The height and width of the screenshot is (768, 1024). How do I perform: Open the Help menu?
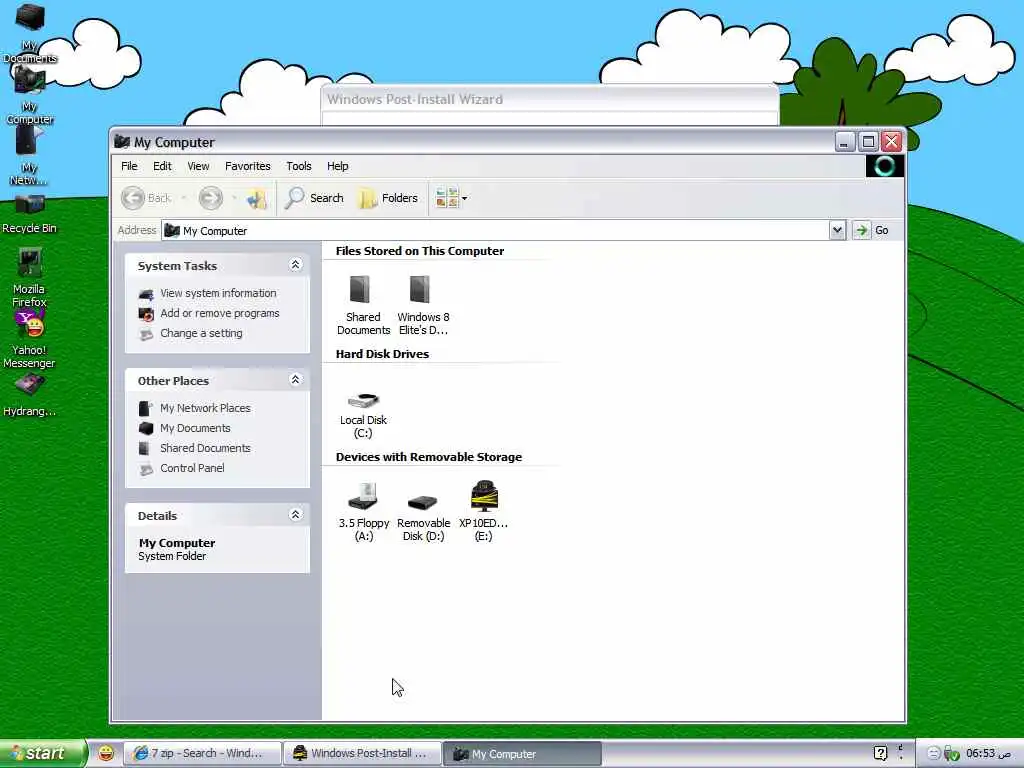338,166
